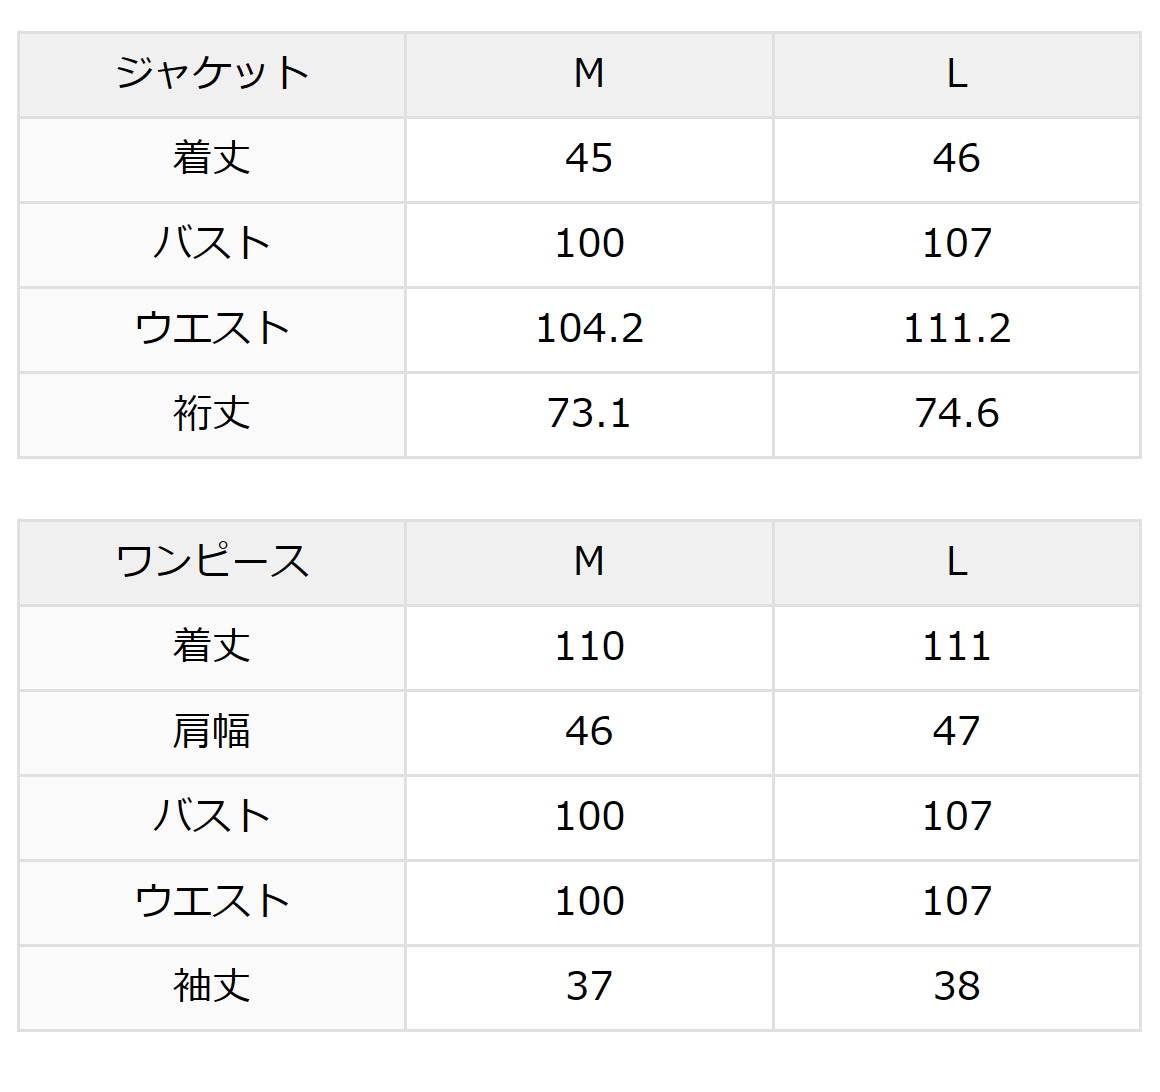The image size is (1160, 1092).
Task: Click the 裄丈 L value 74.6
Action: pyautogui.click(x=957, y=414)
